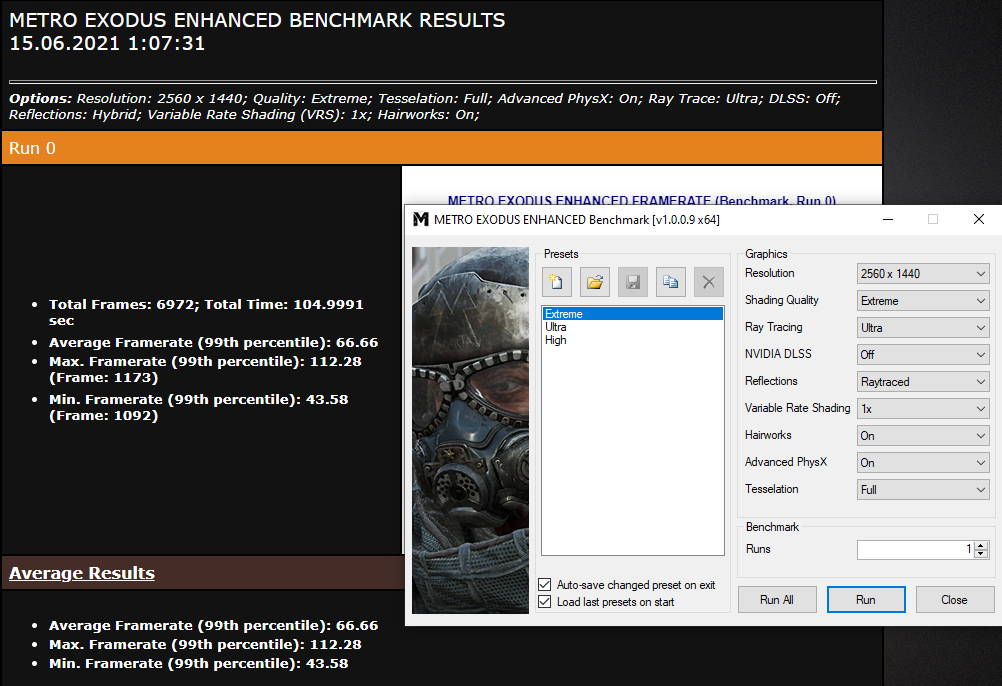Minimize the benchmark window
This screenshot has width=1002, height=686.
[888, 219]
